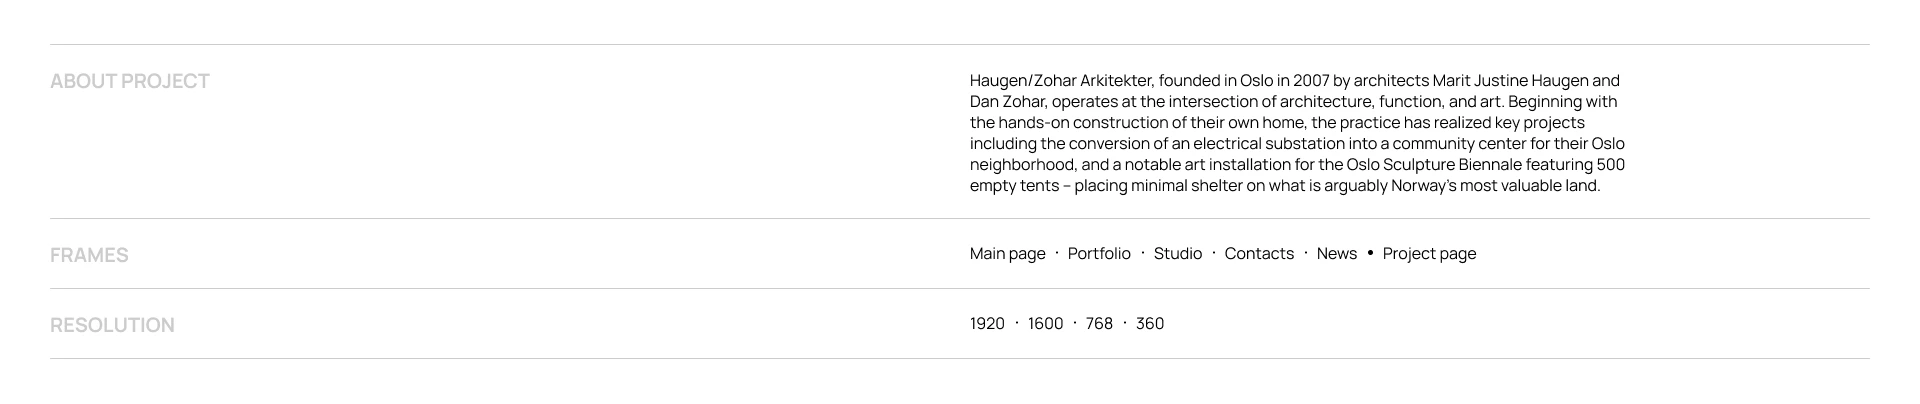Screen dimensions: 1920x404
Task: Click the large bullet before Project page
Action: point(1370,253)
